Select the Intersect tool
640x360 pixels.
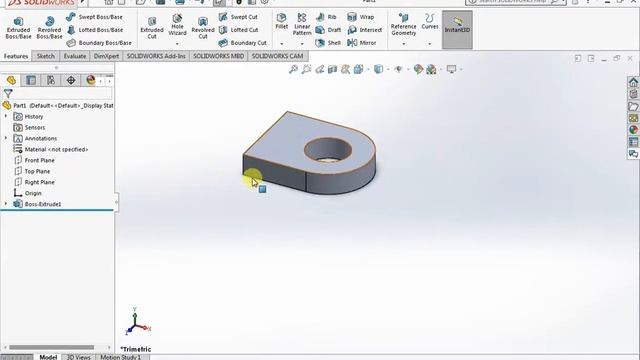[x=364, y=30]
